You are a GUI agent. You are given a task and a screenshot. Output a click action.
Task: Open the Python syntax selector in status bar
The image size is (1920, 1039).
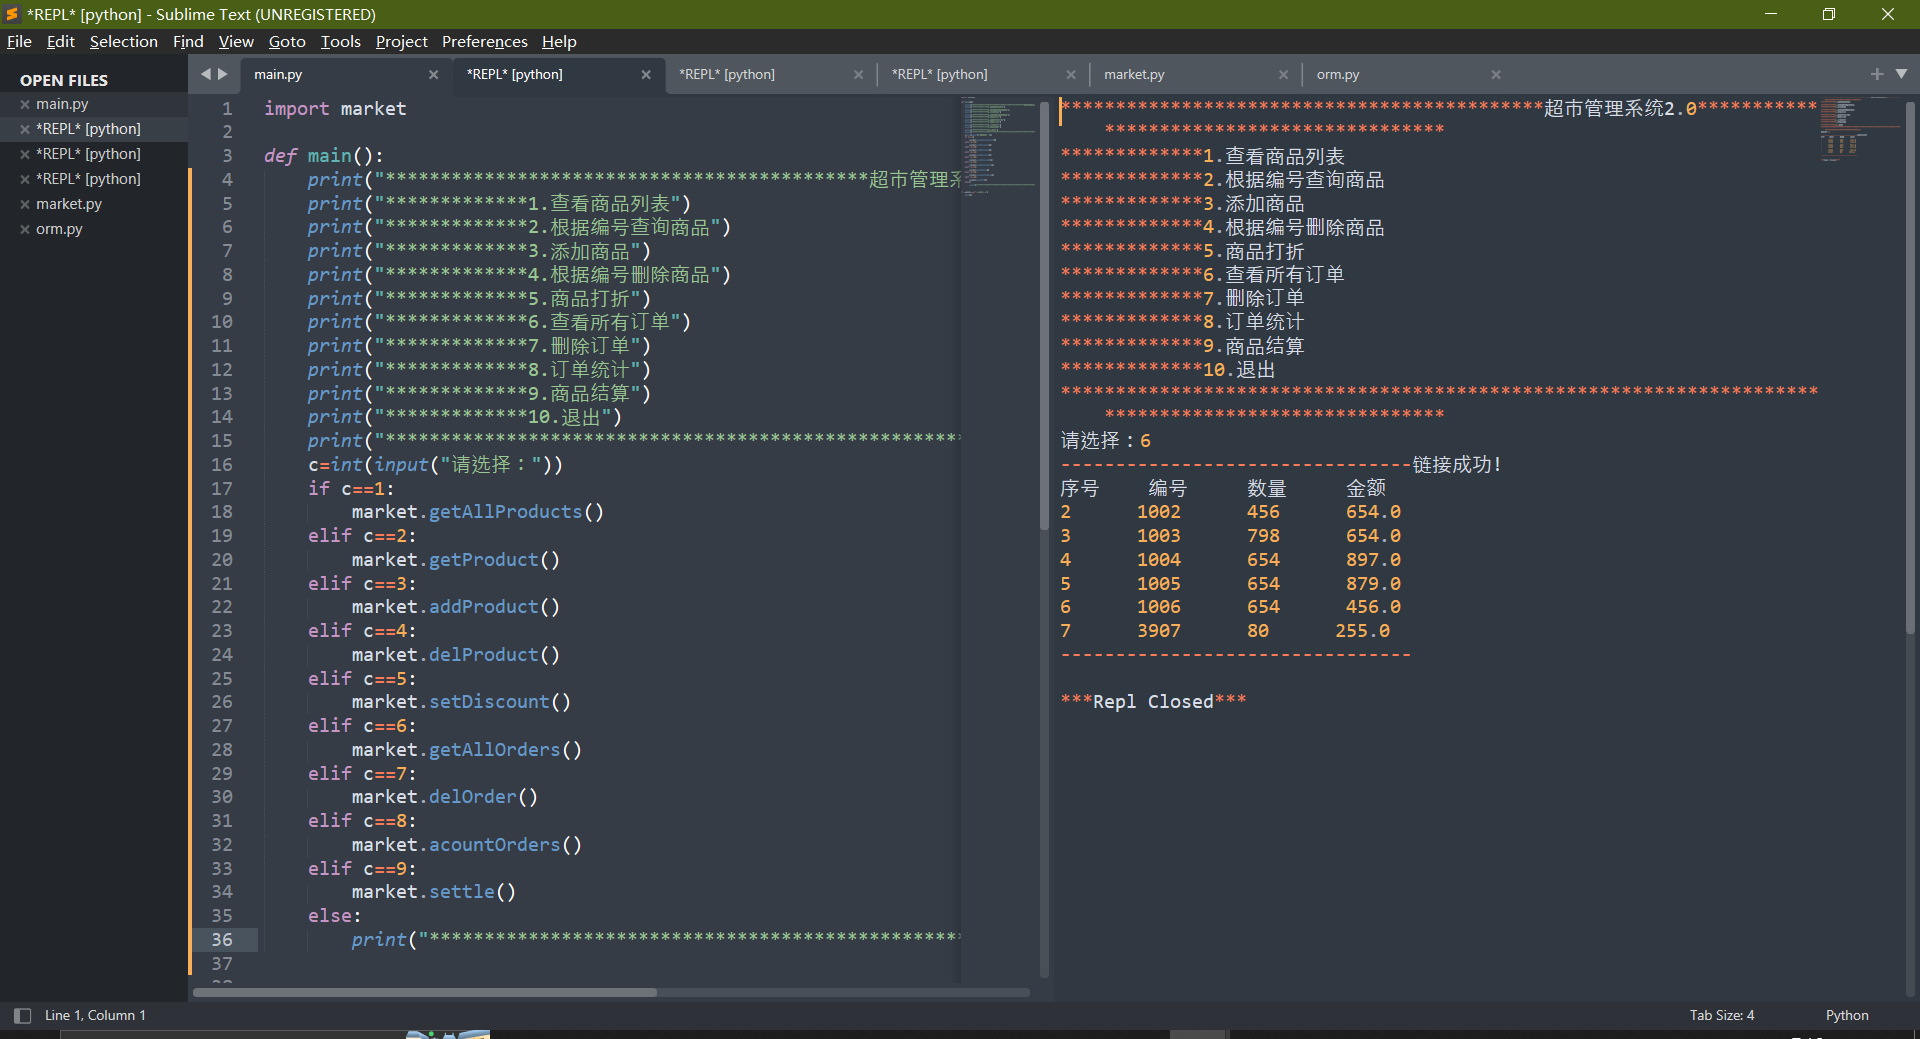[x=1846, y=1015]
